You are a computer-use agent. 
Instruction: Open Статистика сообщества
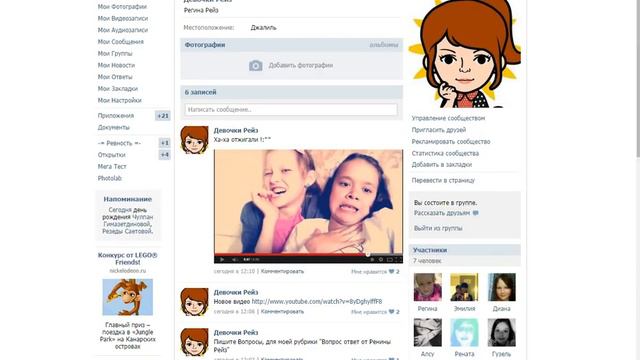click(445, 153)
